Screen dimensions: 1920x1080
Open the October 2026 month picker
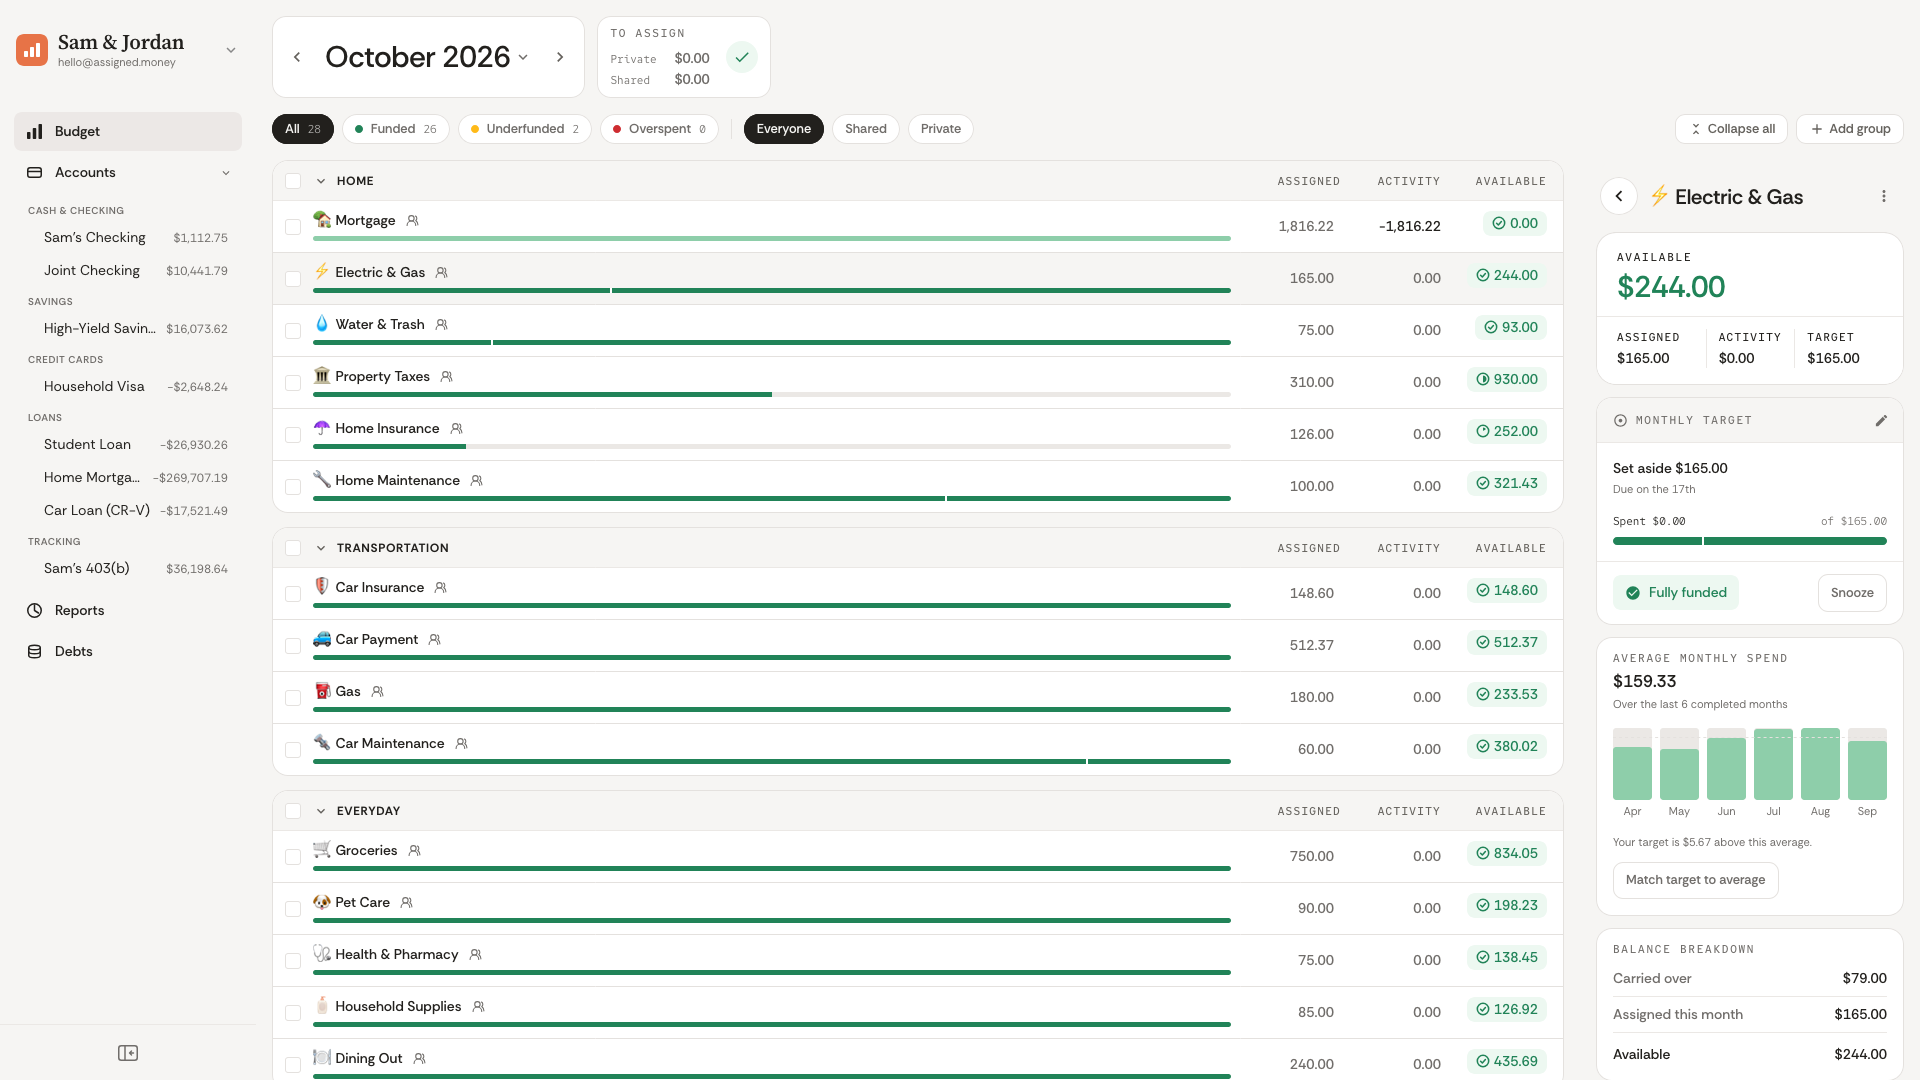[x=427, y=57]
